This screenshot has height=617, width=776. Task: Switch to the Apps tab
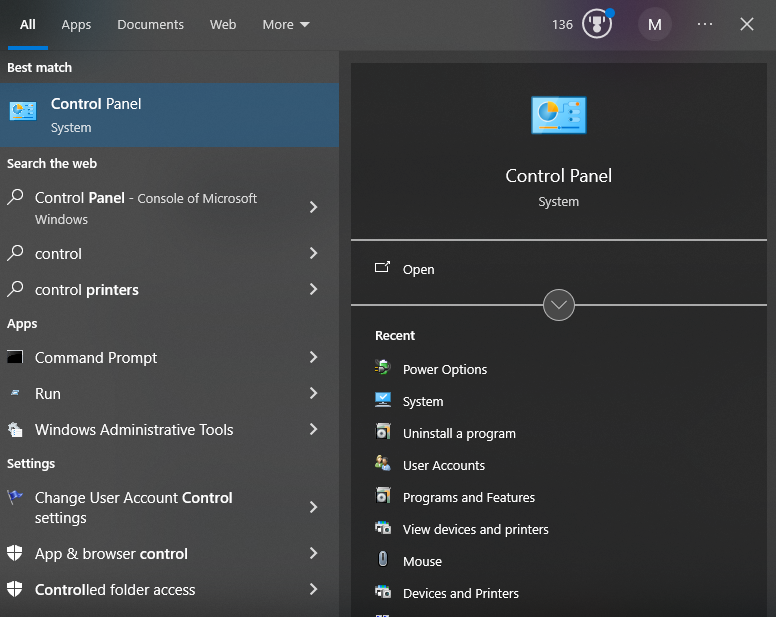(76, 24)
